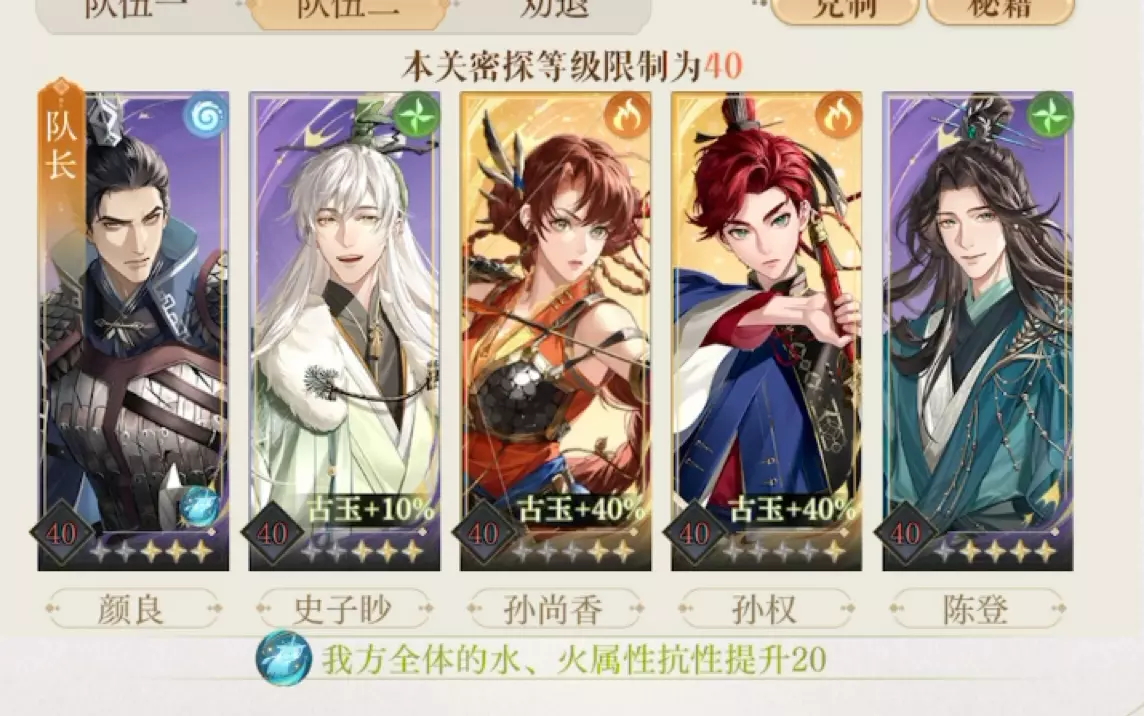Click the 孙权 name label
This screenshot has height=716, width=1144.
coord(764,609)
